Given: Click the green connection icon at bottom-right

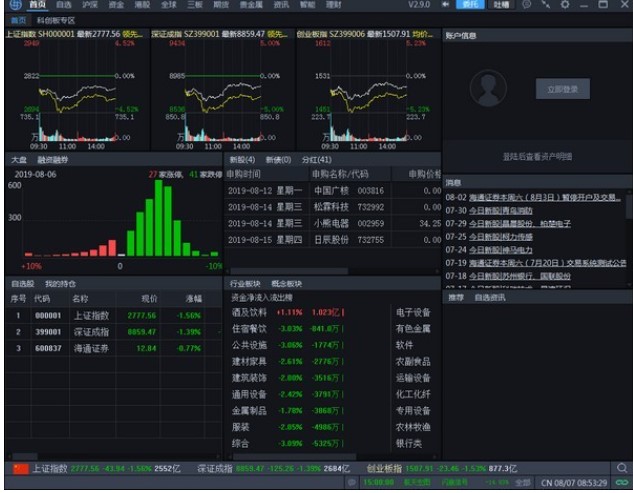Looking at the screenshot, I should (620, 483).
